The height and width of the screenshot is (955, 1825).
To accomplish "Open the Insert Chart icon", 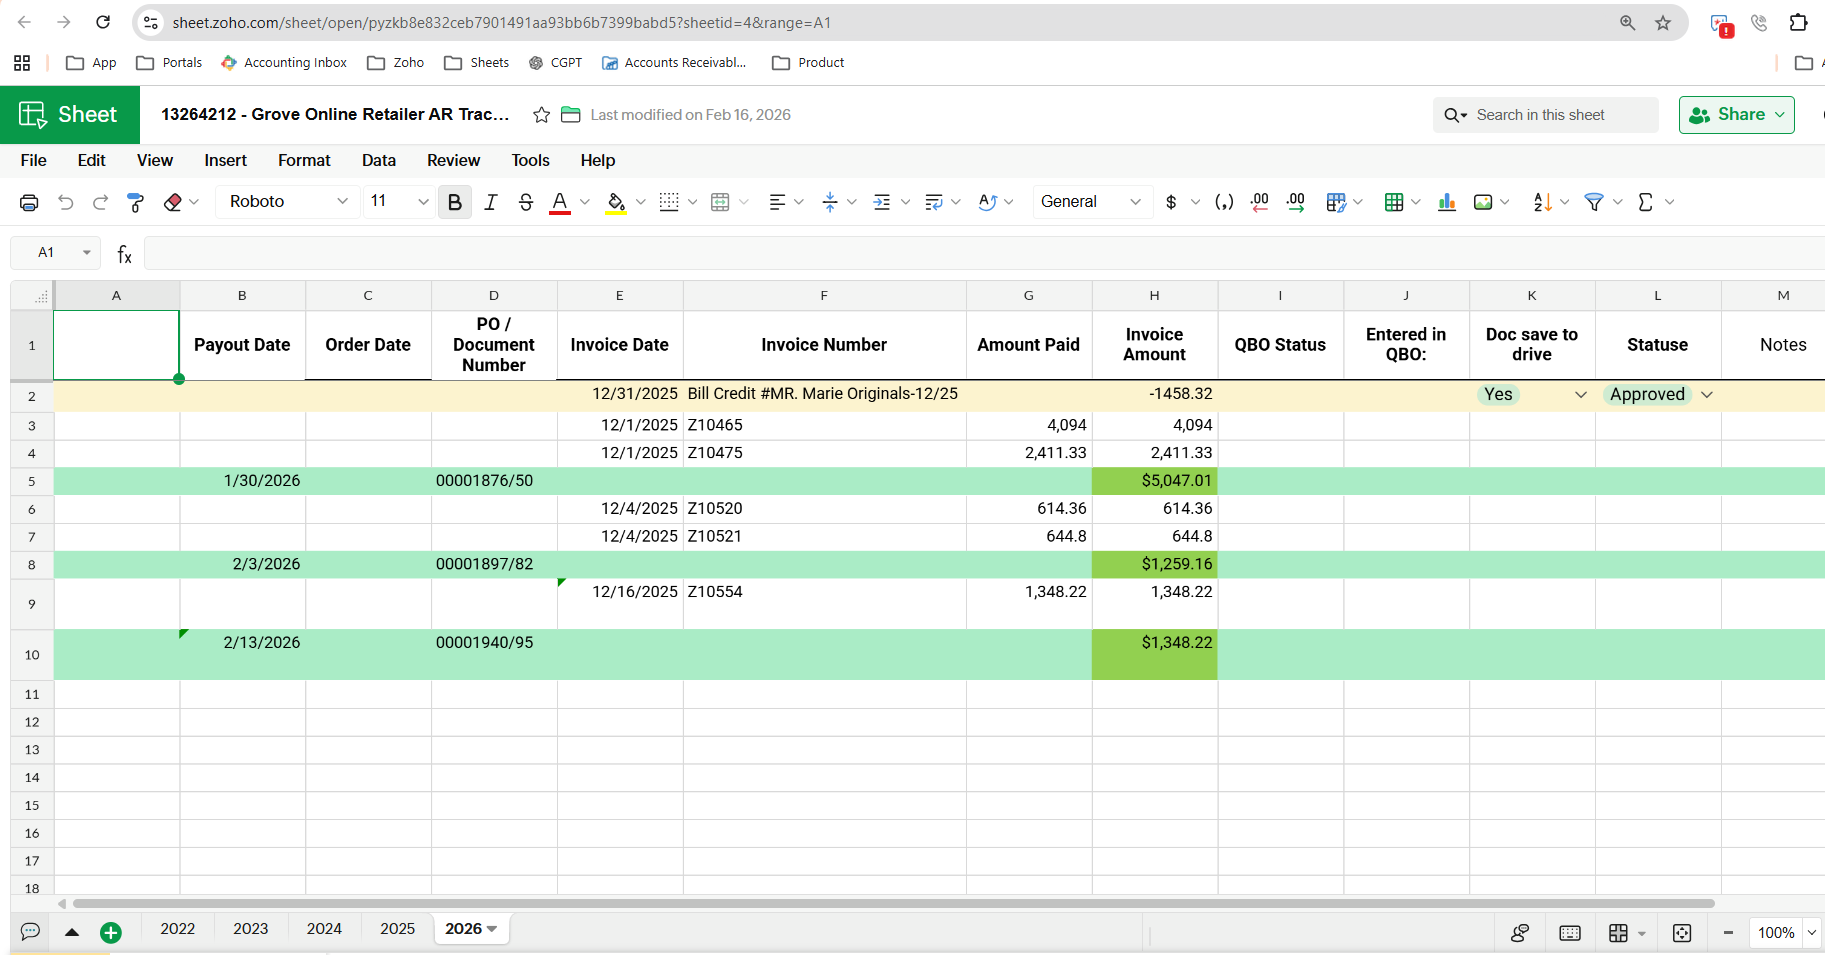I will point(1446,202).
